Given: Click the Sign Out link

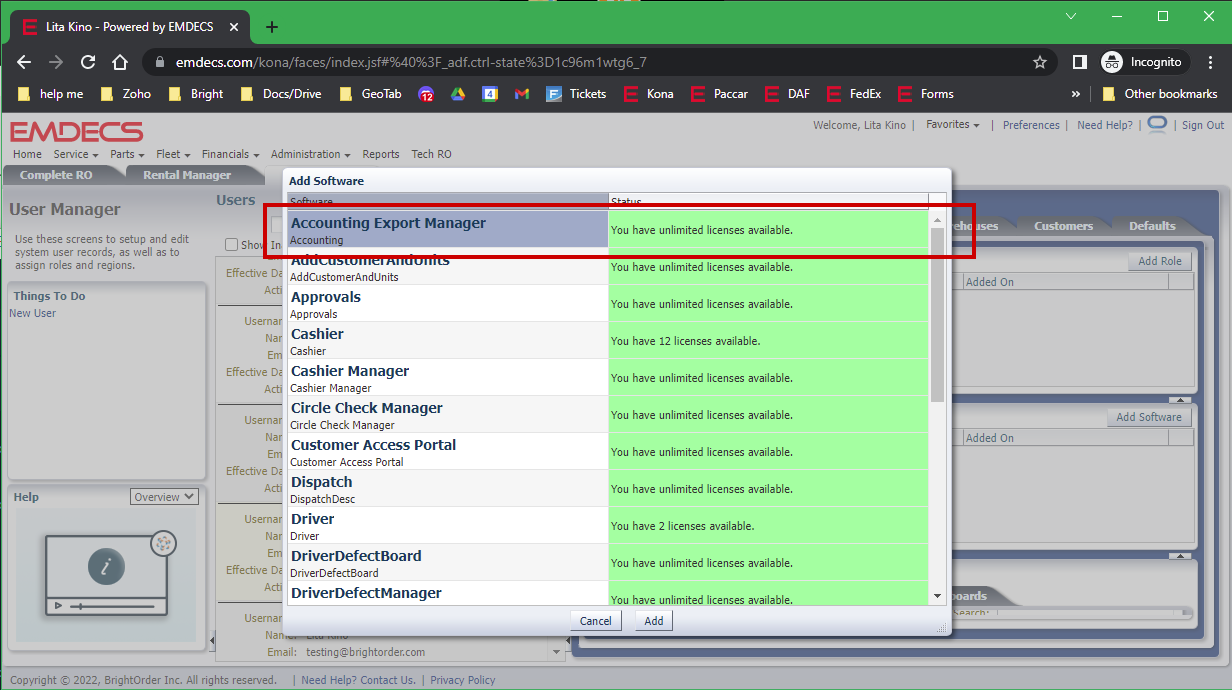Looking at the screenshot, I should coord(1202,125).
